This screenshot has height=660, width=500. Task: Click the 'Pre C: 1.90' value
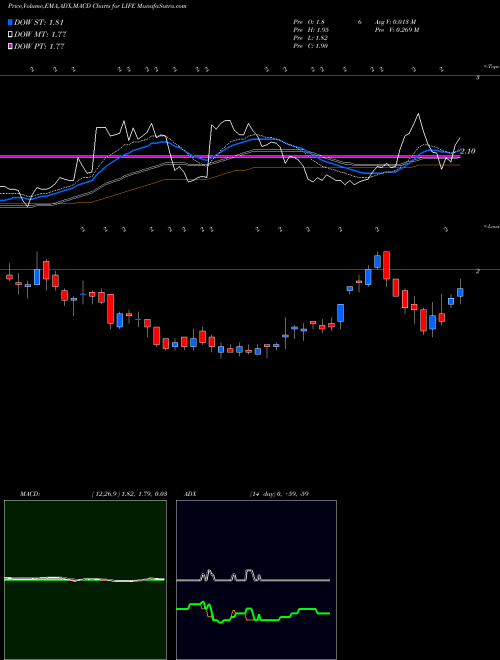[311, 46]
